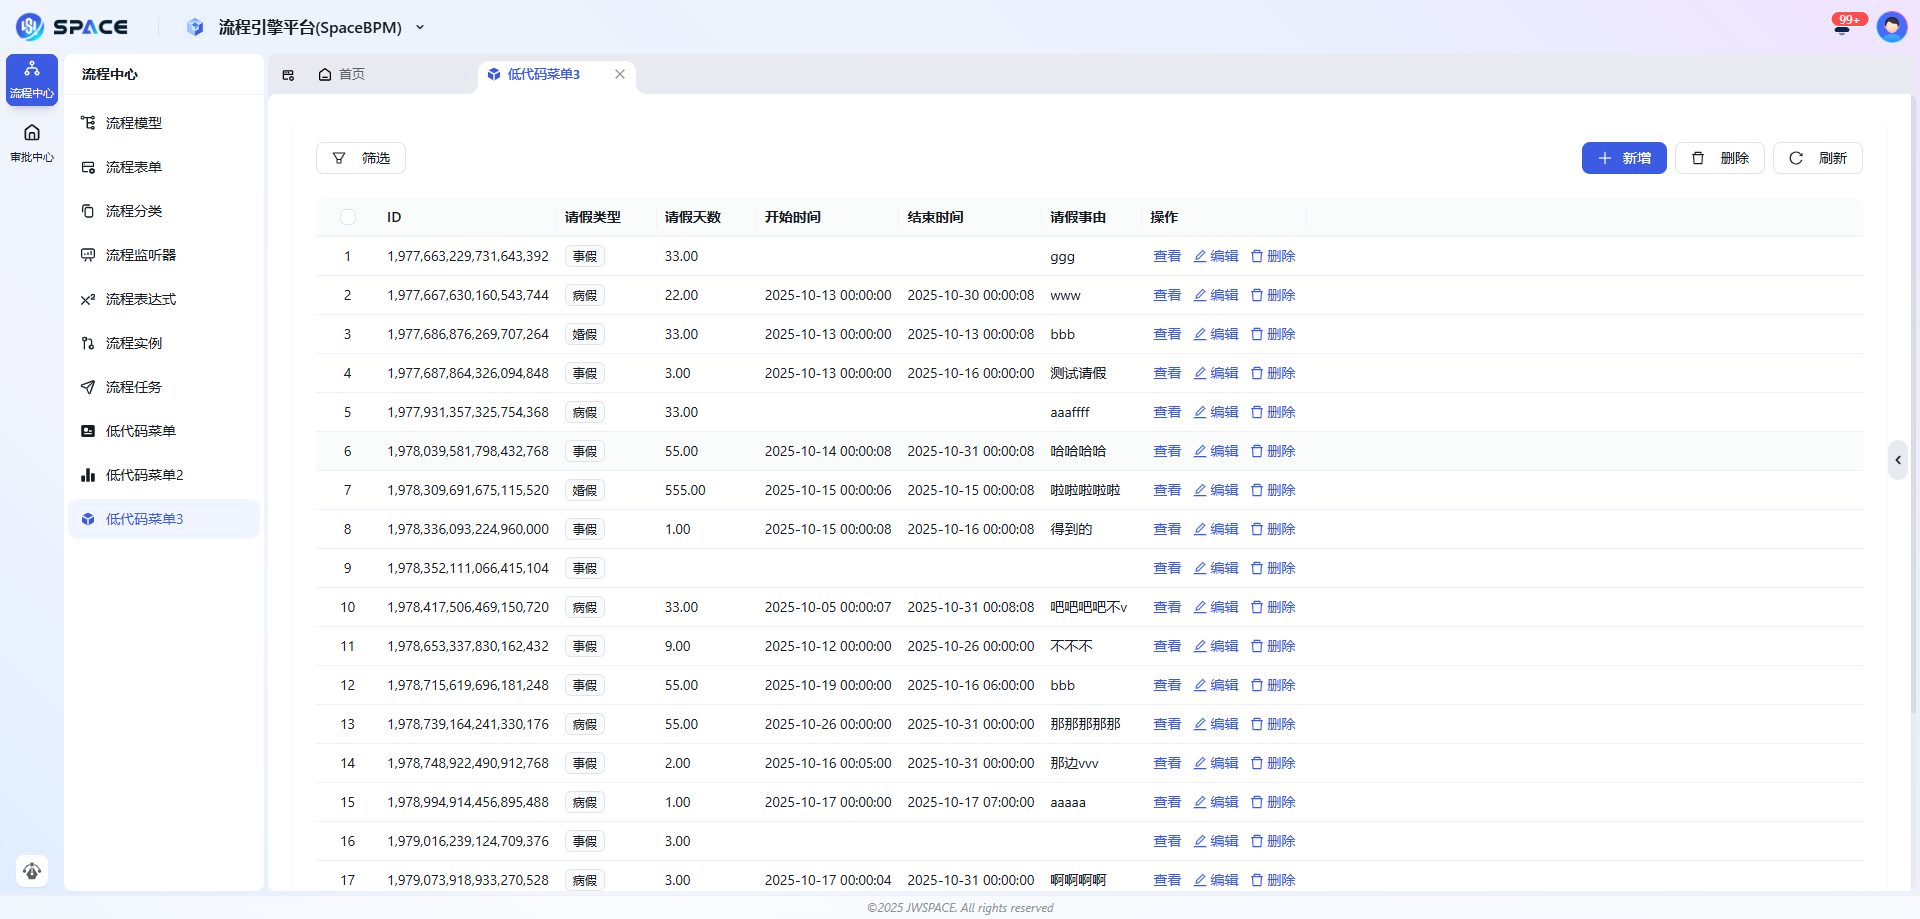Image resolution: width=1920 pixels, height=919 pixels.
Task: Click the SPACE logo icon
Action: (29, 27)
